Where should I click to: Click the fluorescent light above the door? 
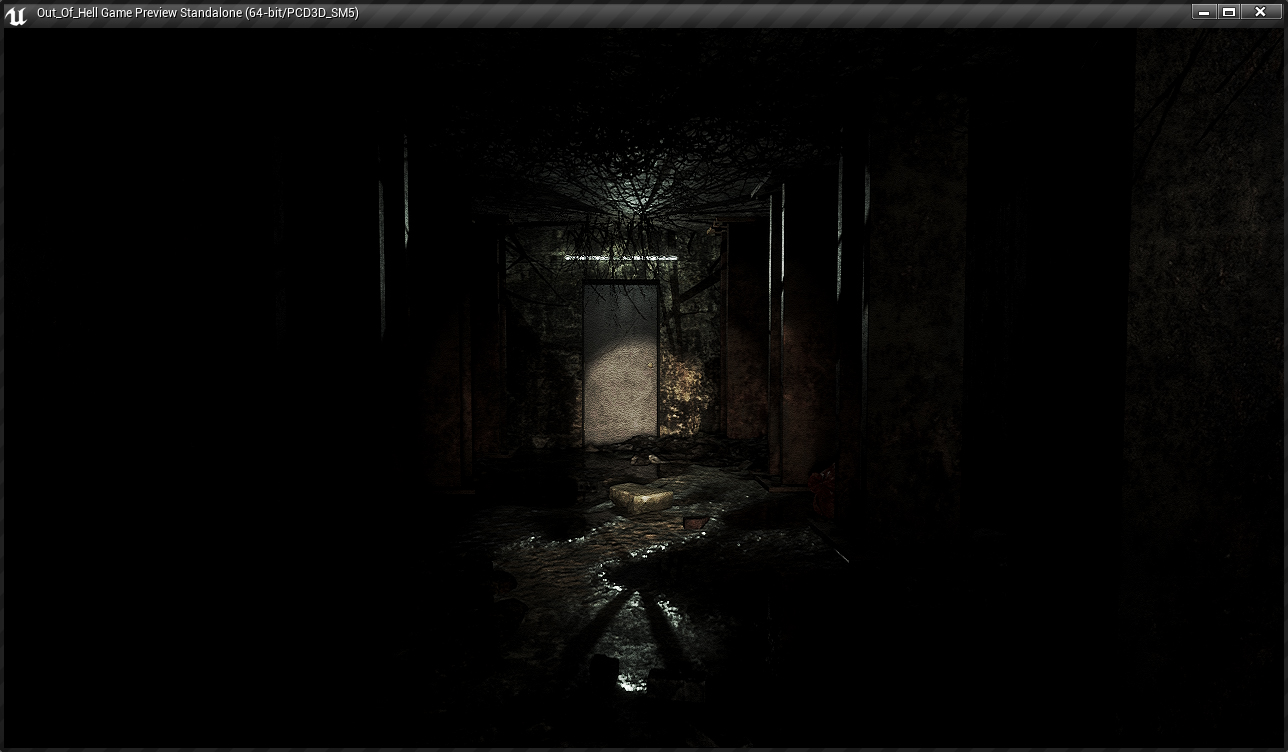coord(620,258)
